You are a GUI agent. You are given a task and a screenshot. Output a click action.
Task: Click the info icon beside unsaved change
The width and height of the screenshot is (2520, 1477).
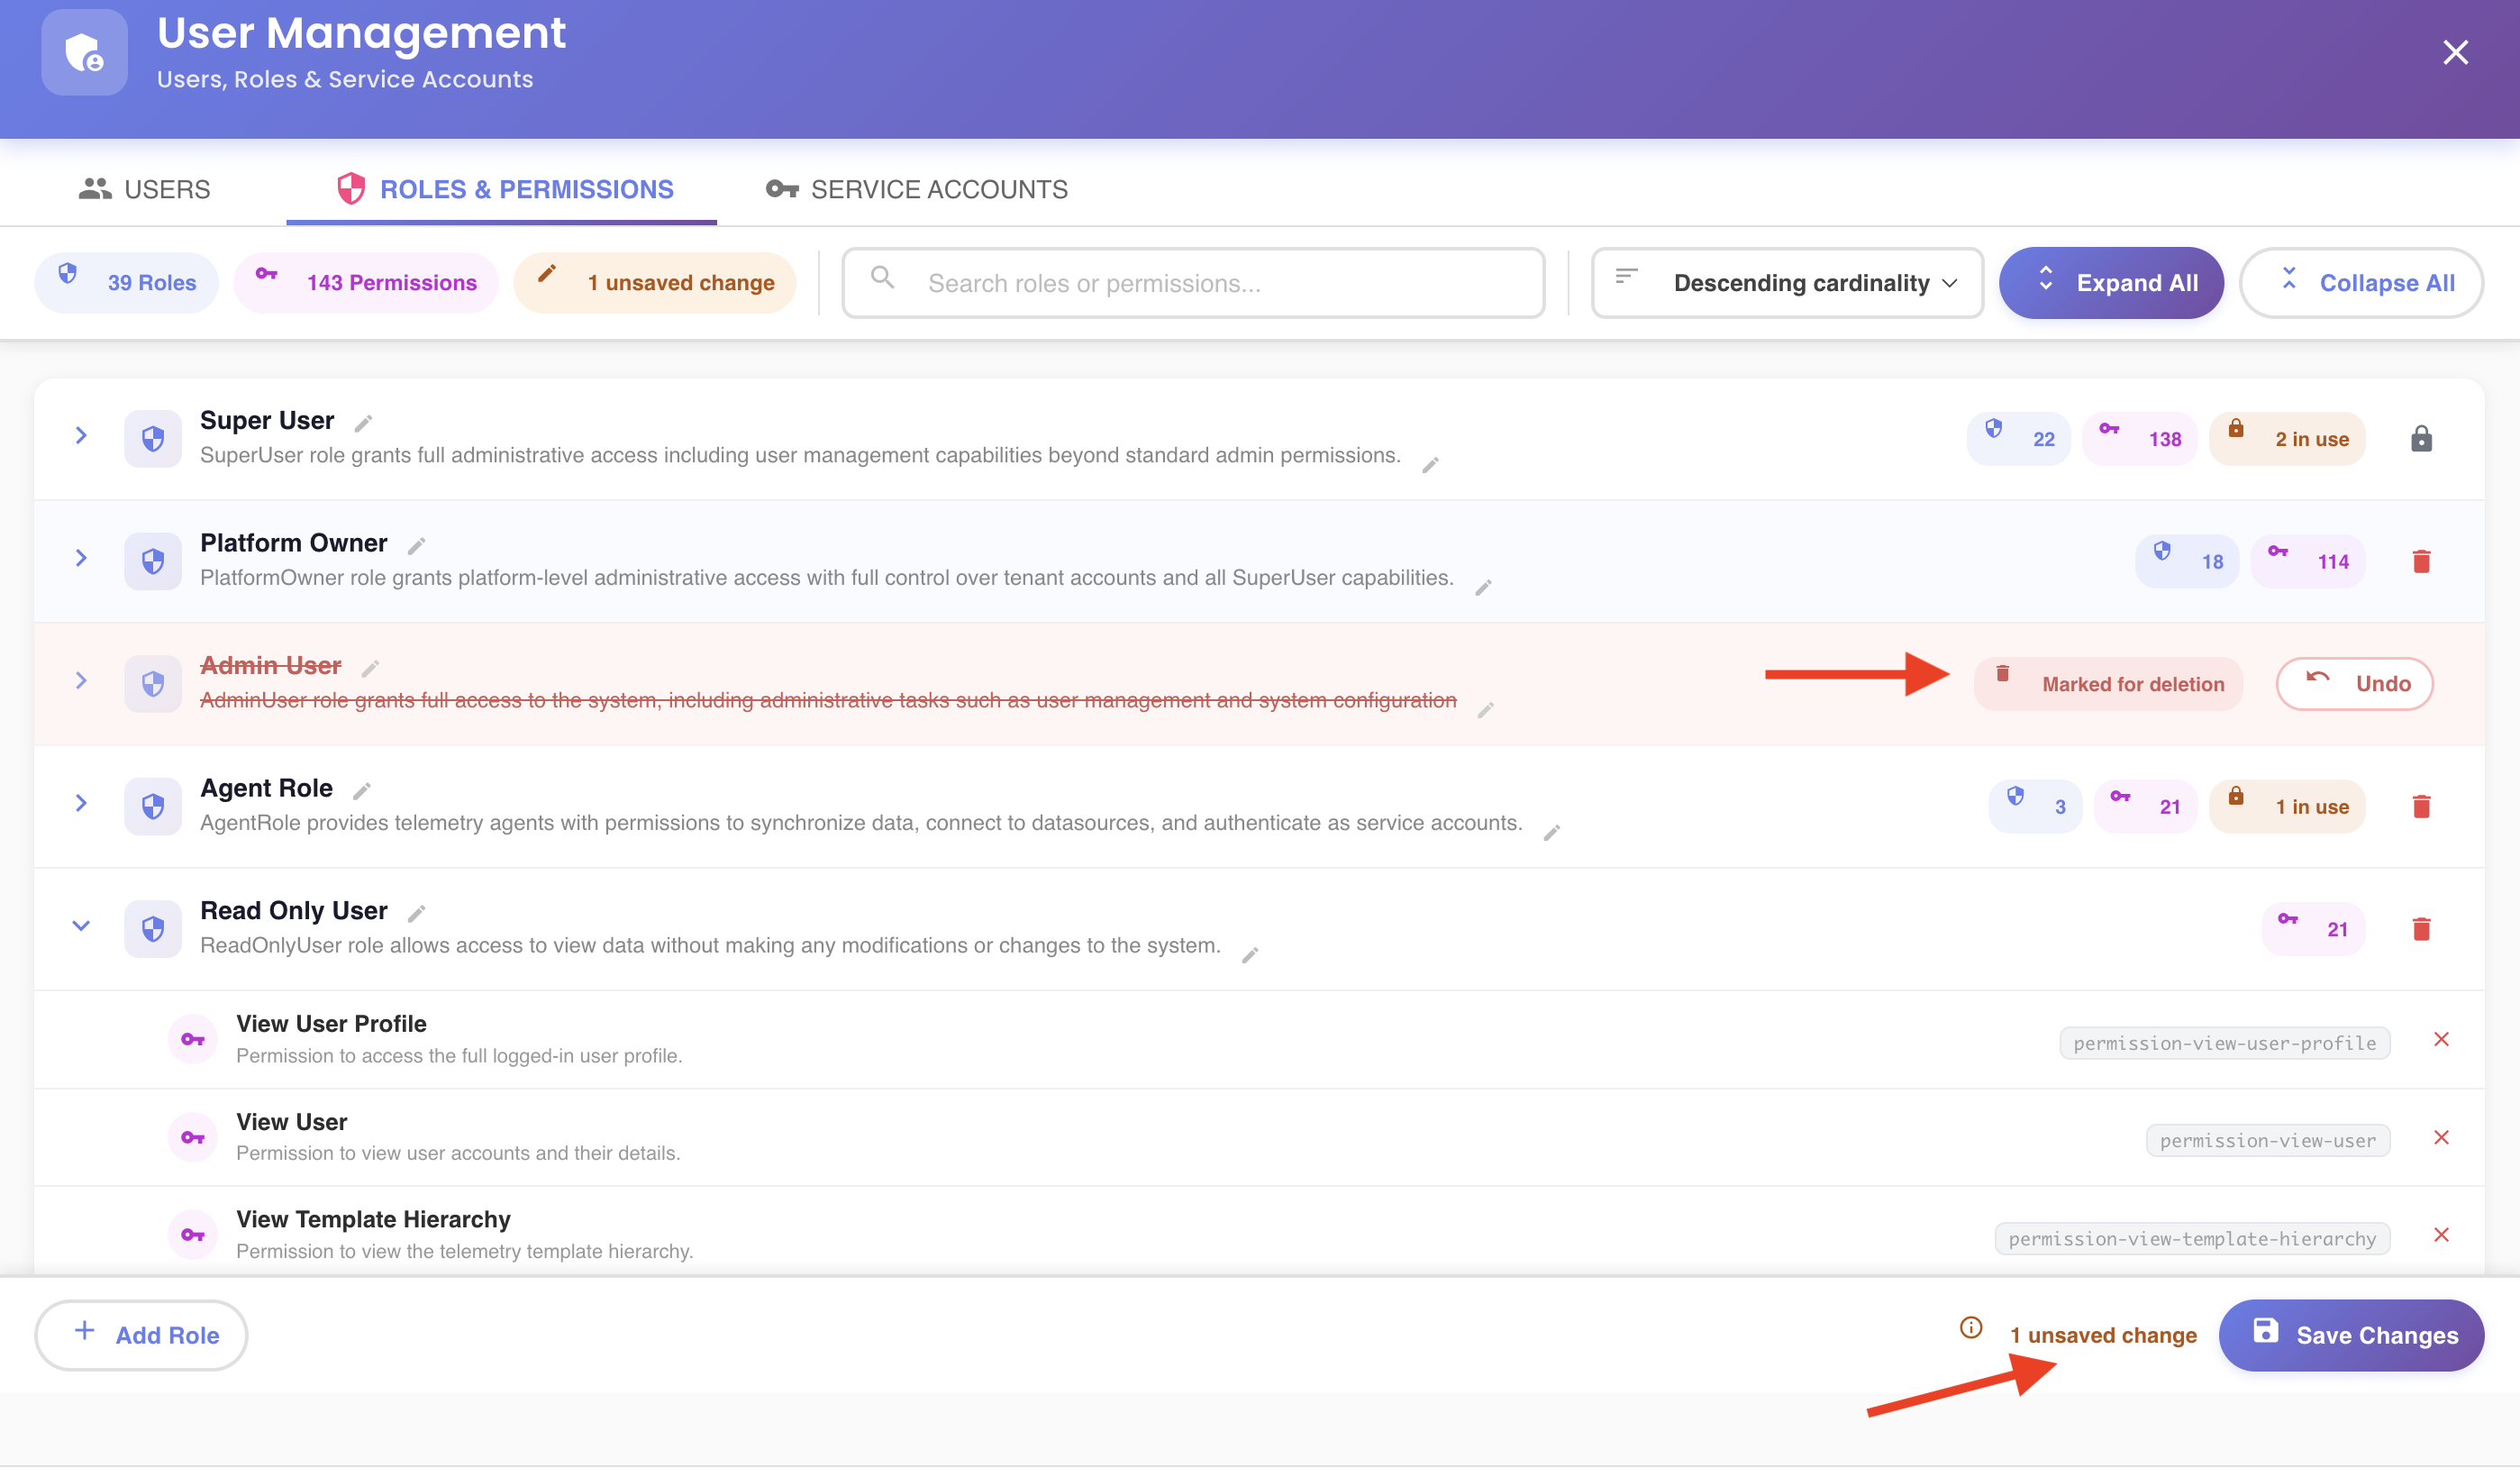click(1971, 1328)
